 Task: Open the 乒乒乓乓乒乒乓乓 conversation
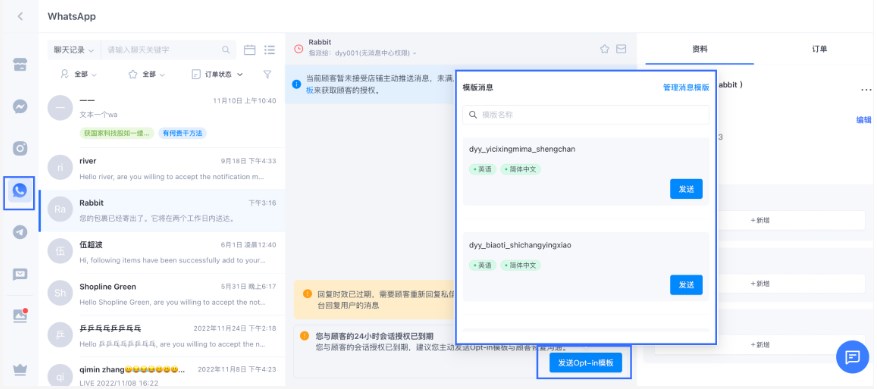pos(162,336)
